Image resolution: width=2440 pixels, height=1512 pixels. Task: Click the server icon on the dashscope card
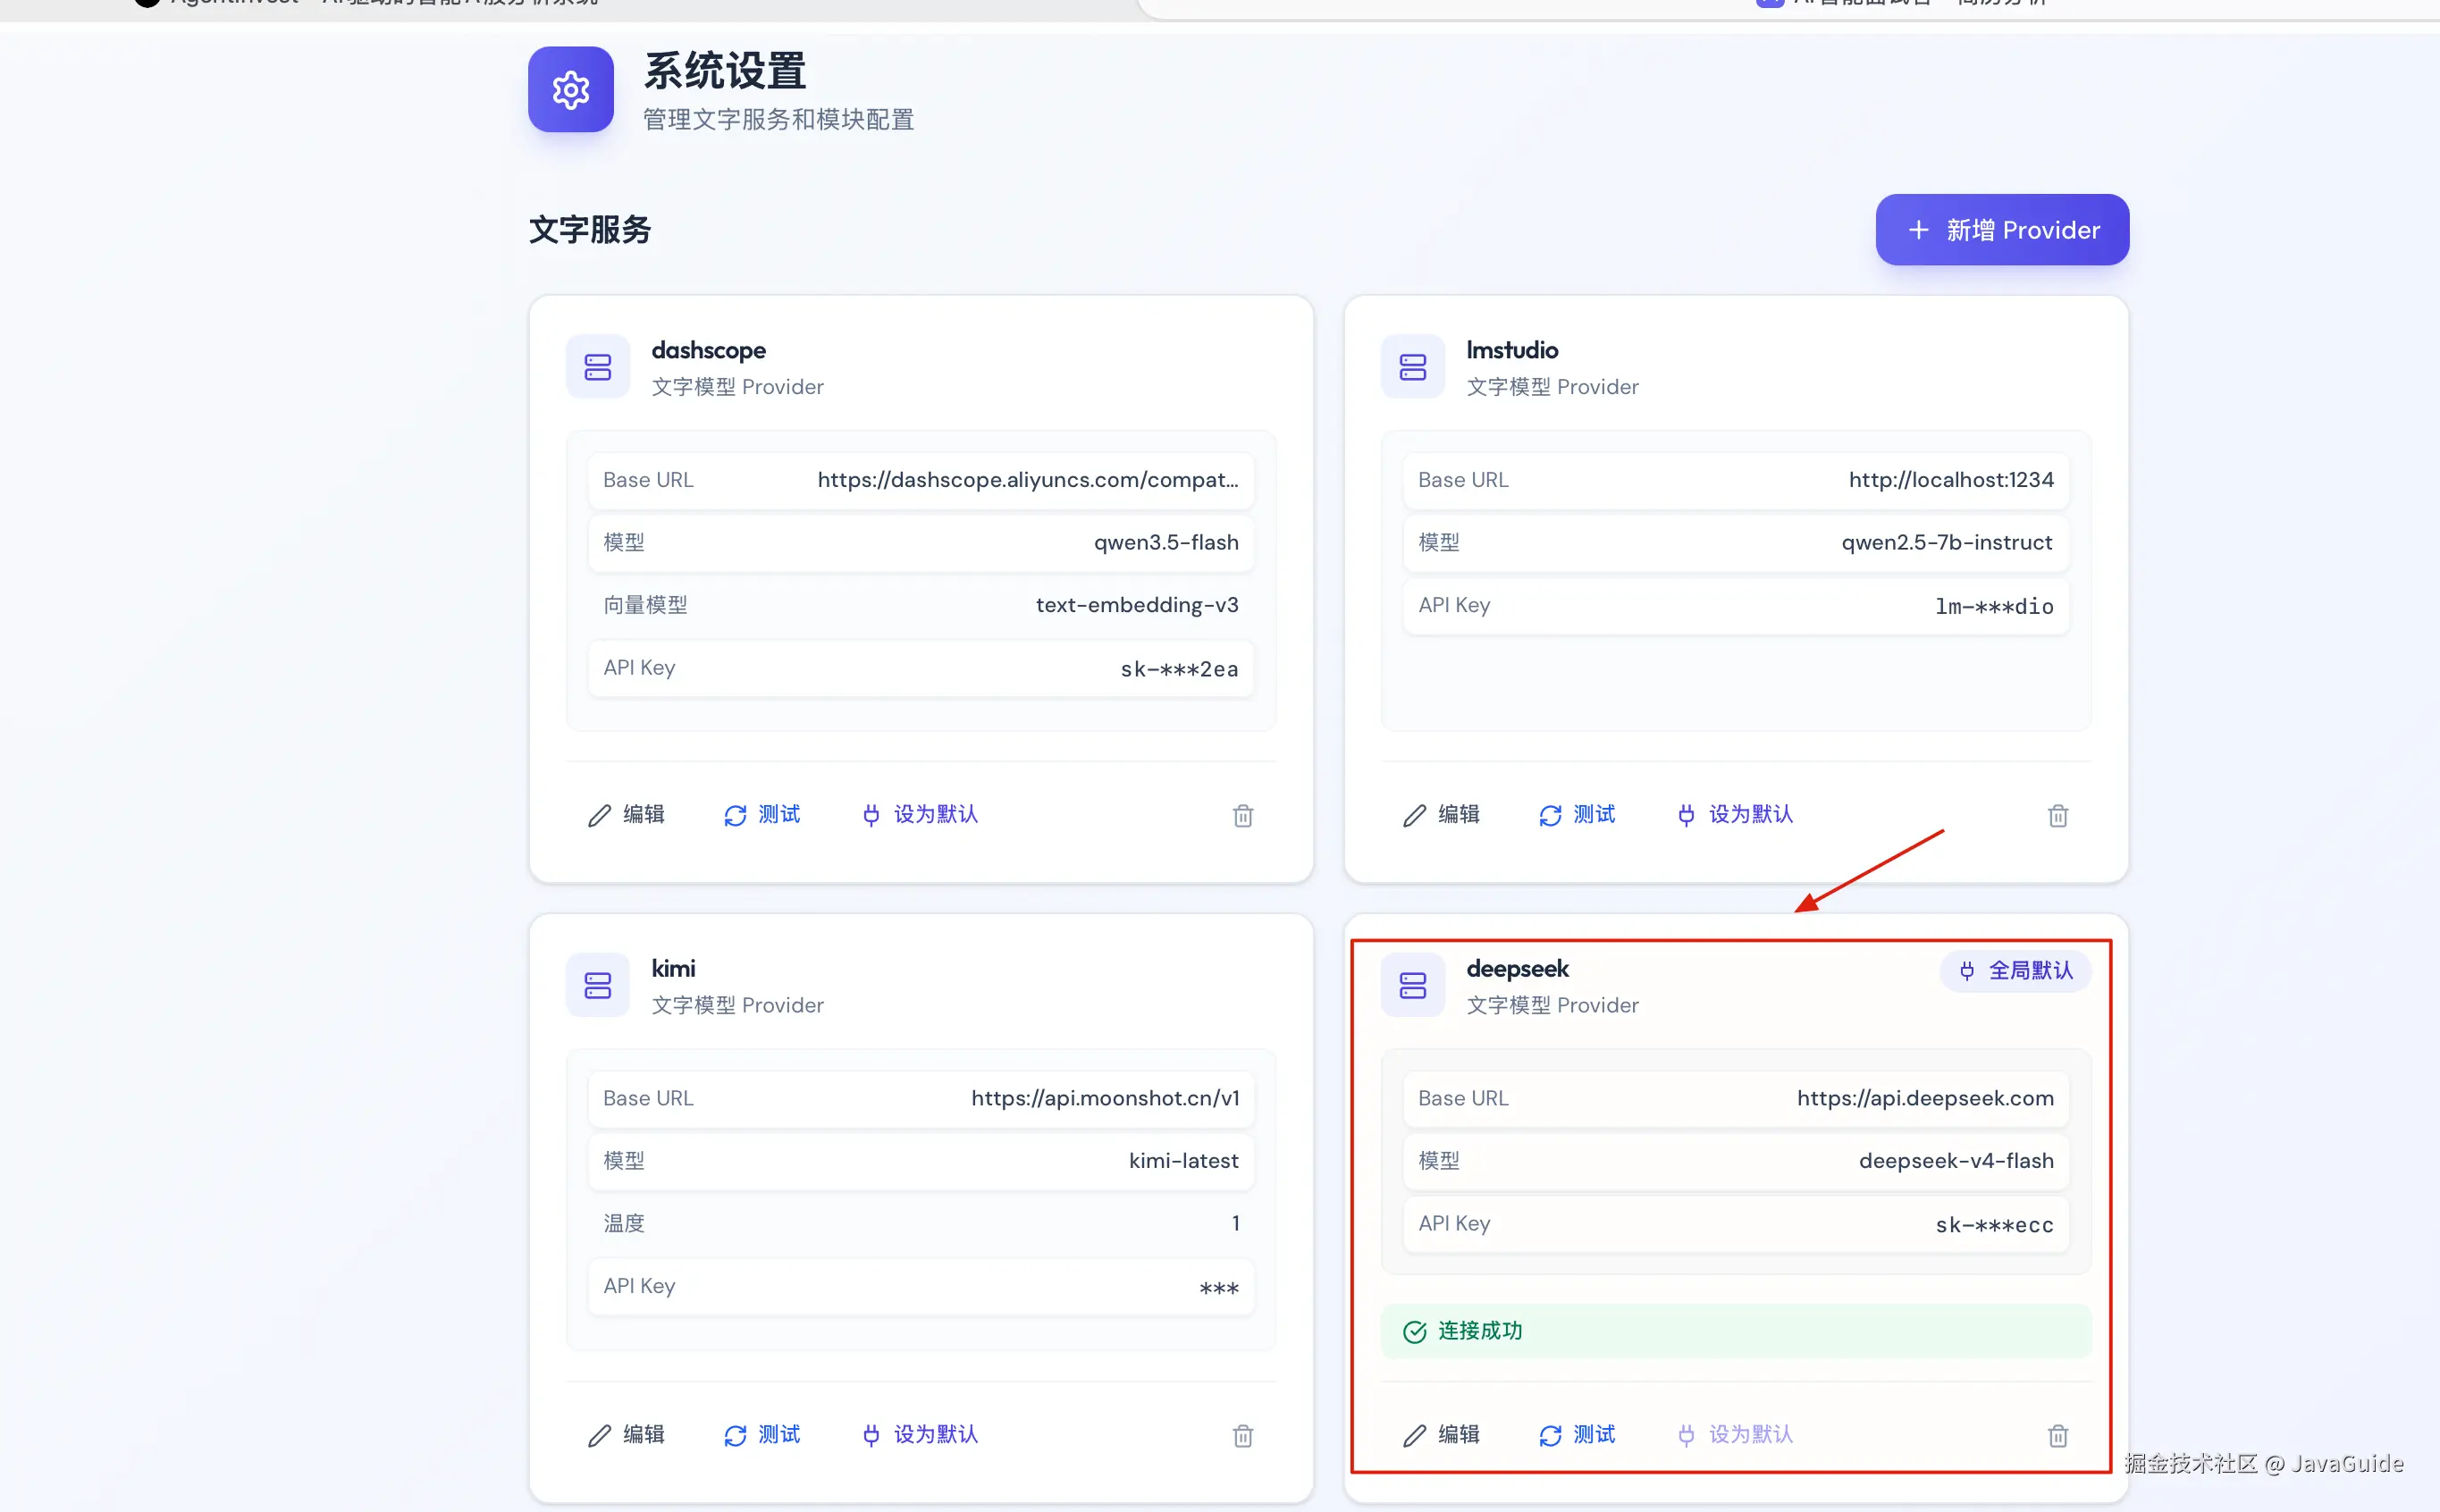click(x=597, y=366)
